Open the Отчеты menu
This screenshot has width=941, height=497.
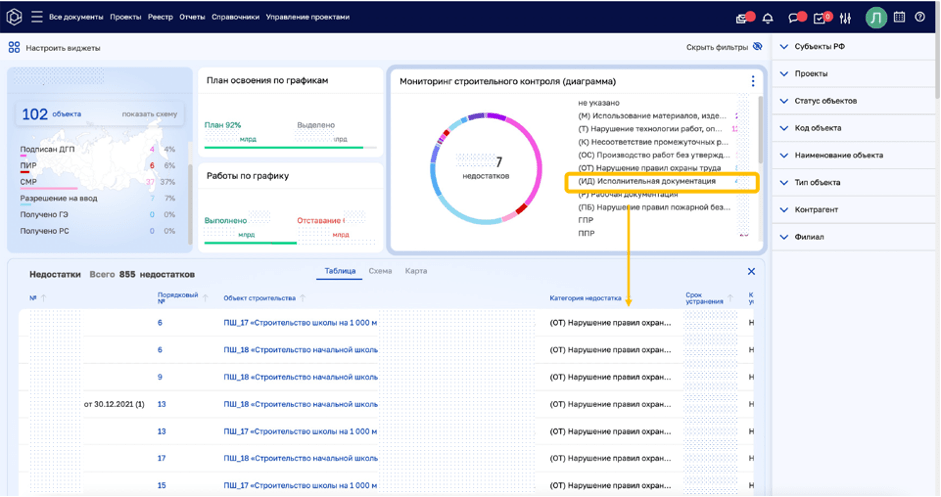tap(192, 18)
